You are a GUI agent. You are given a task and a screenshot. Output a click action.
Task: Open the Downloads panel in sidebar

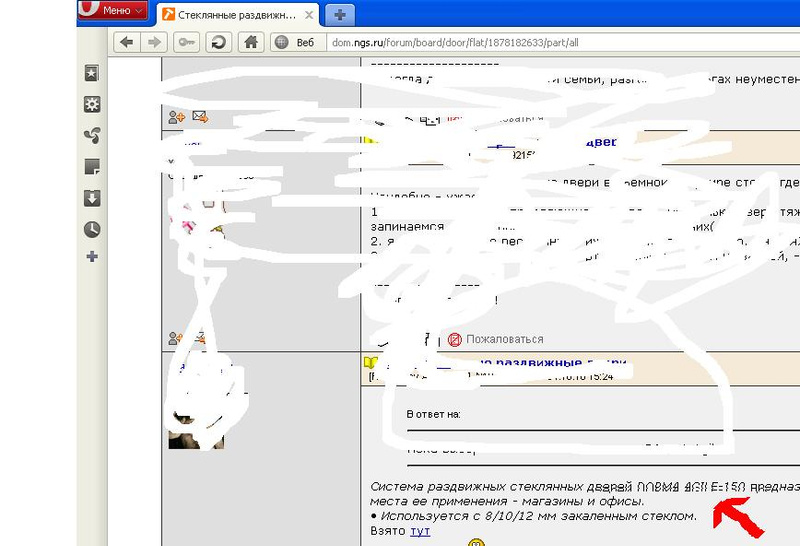92,198
